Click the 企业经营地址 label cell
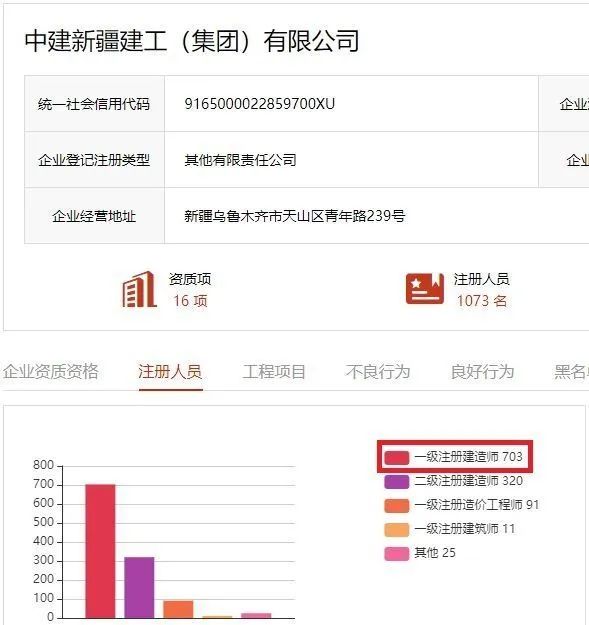Screen dimensions: 589x625 (94, 216)
